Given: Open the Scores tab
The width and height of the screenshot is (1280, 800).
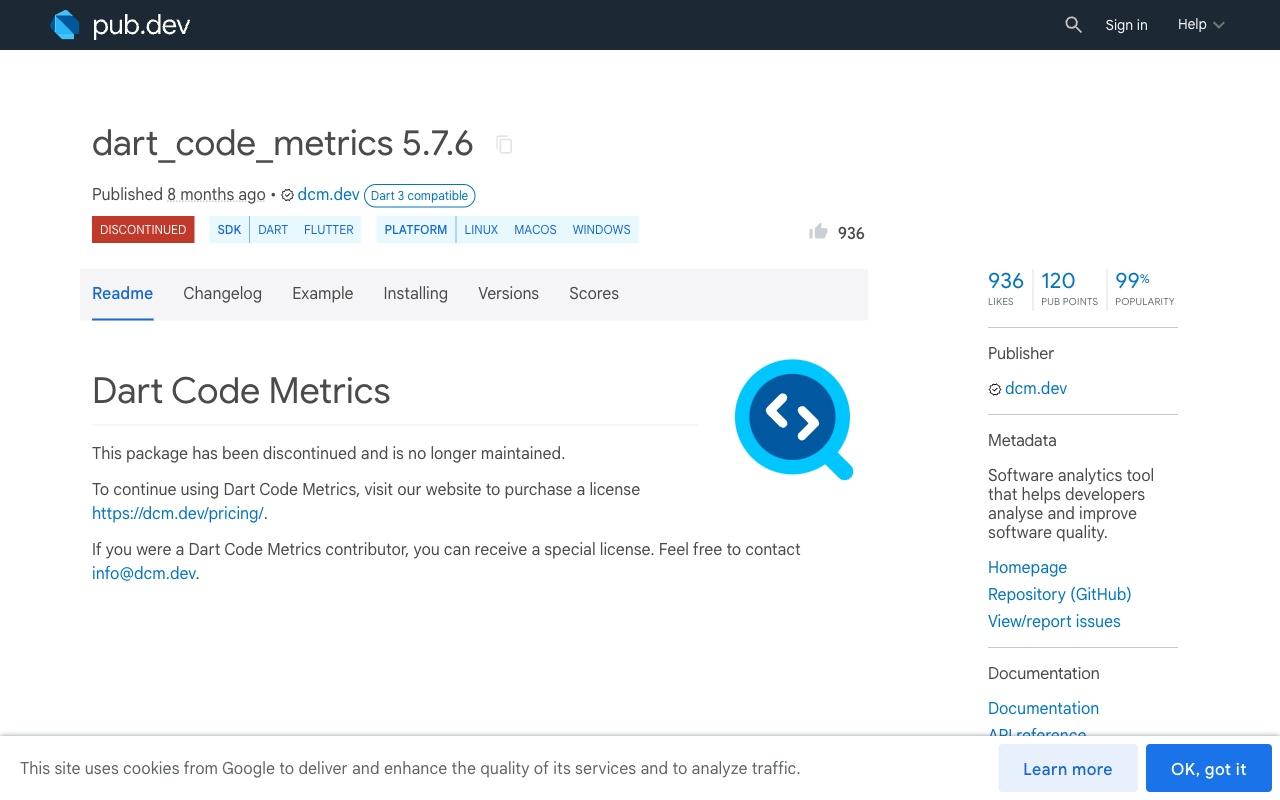Looking at the screenshot, I should tap(594, 293).
